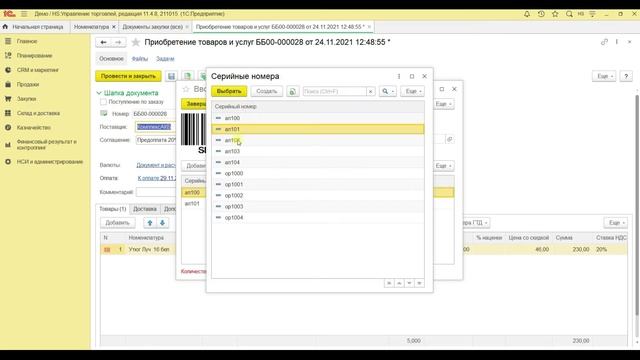Open Серийные номера dialog options menu
640x360 pixels.
399,76
